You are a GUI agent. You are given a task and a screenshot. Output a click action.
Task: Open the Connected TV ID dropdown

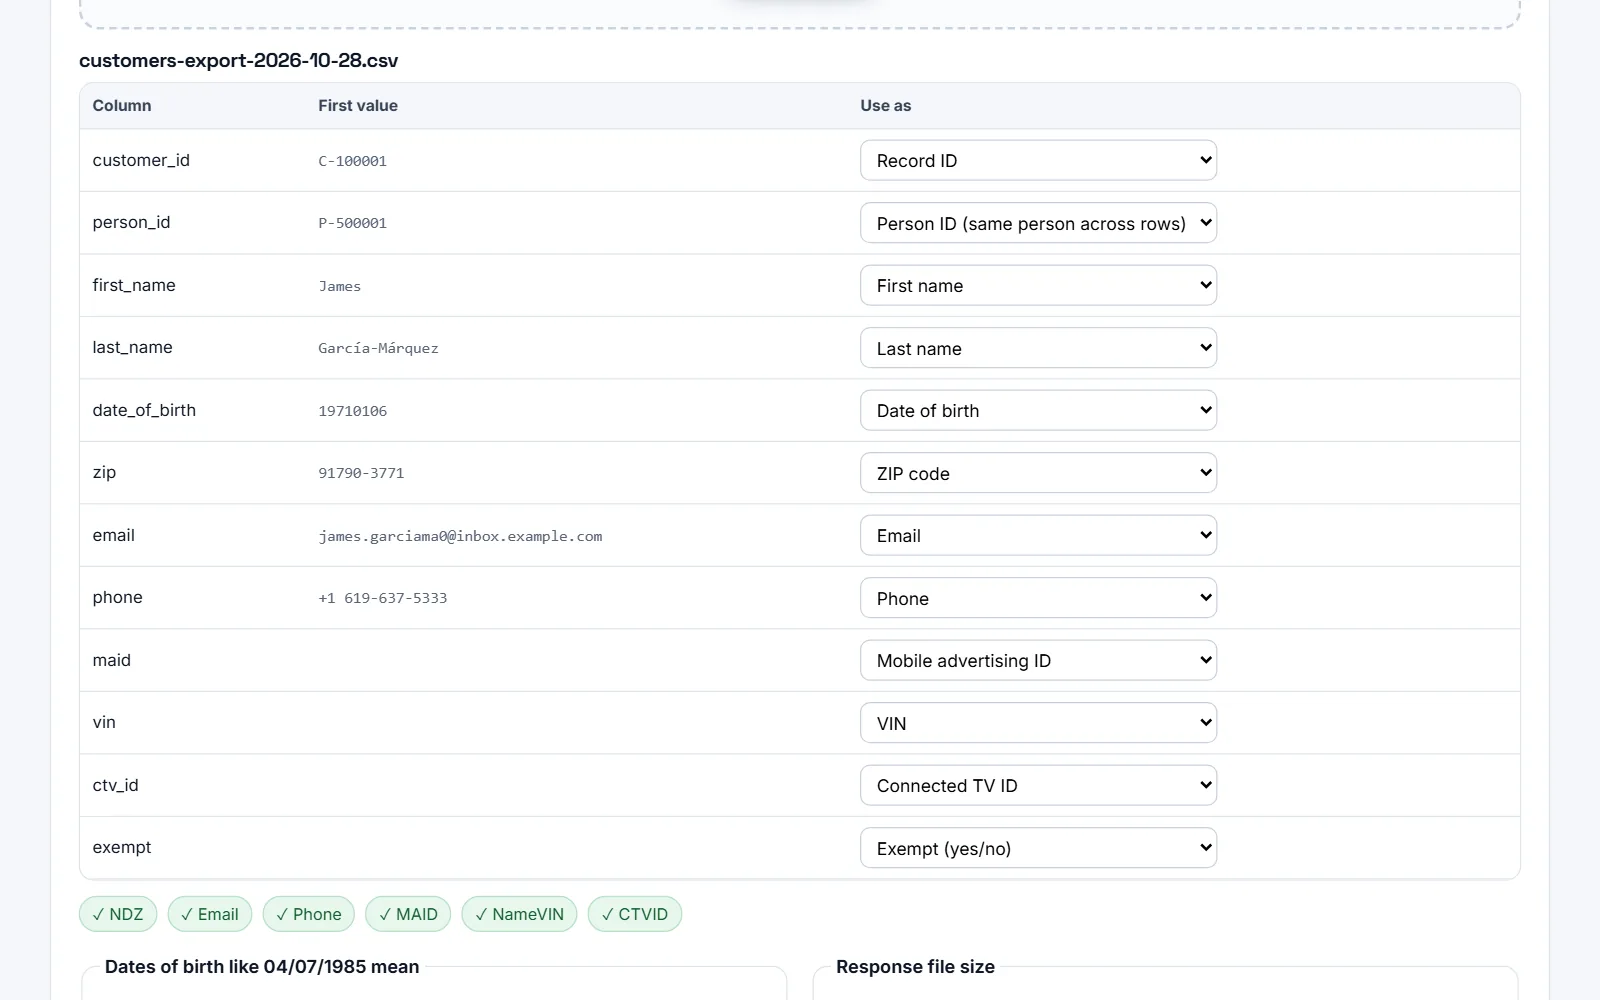tap(1038, 785)
